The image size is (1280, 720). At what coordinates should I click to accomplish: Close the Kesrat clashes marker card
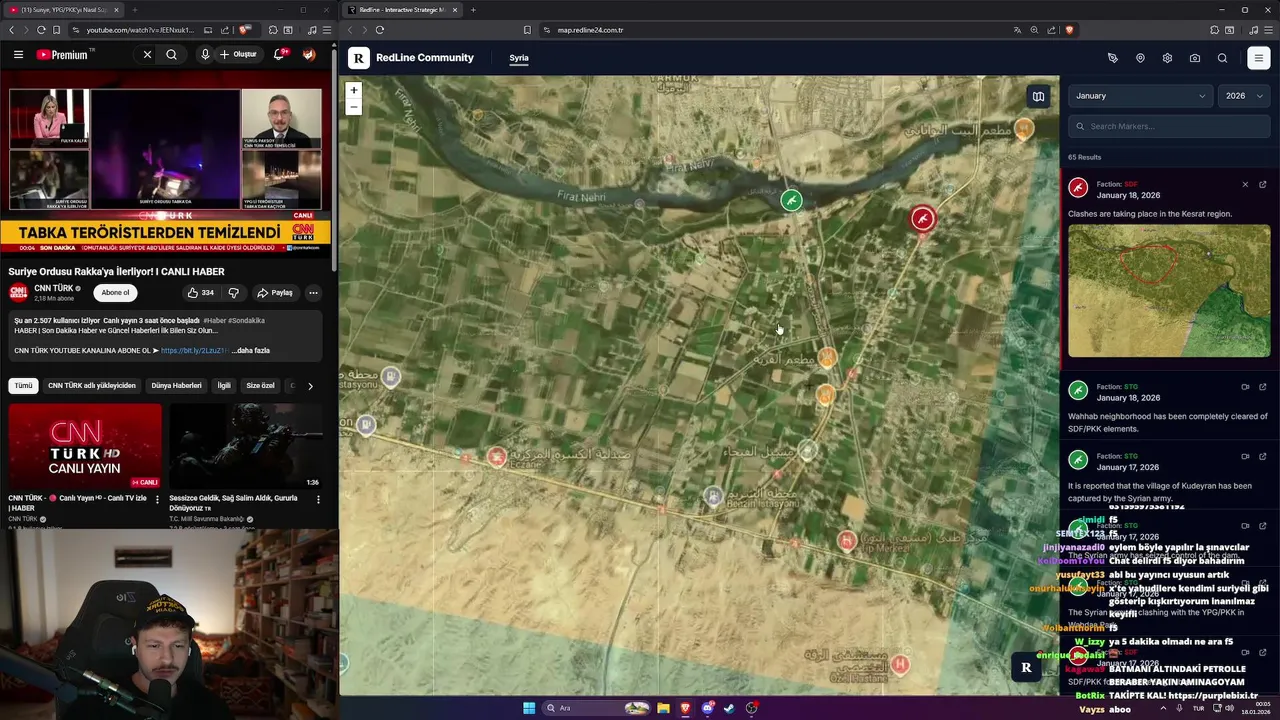click(1245, 184)
